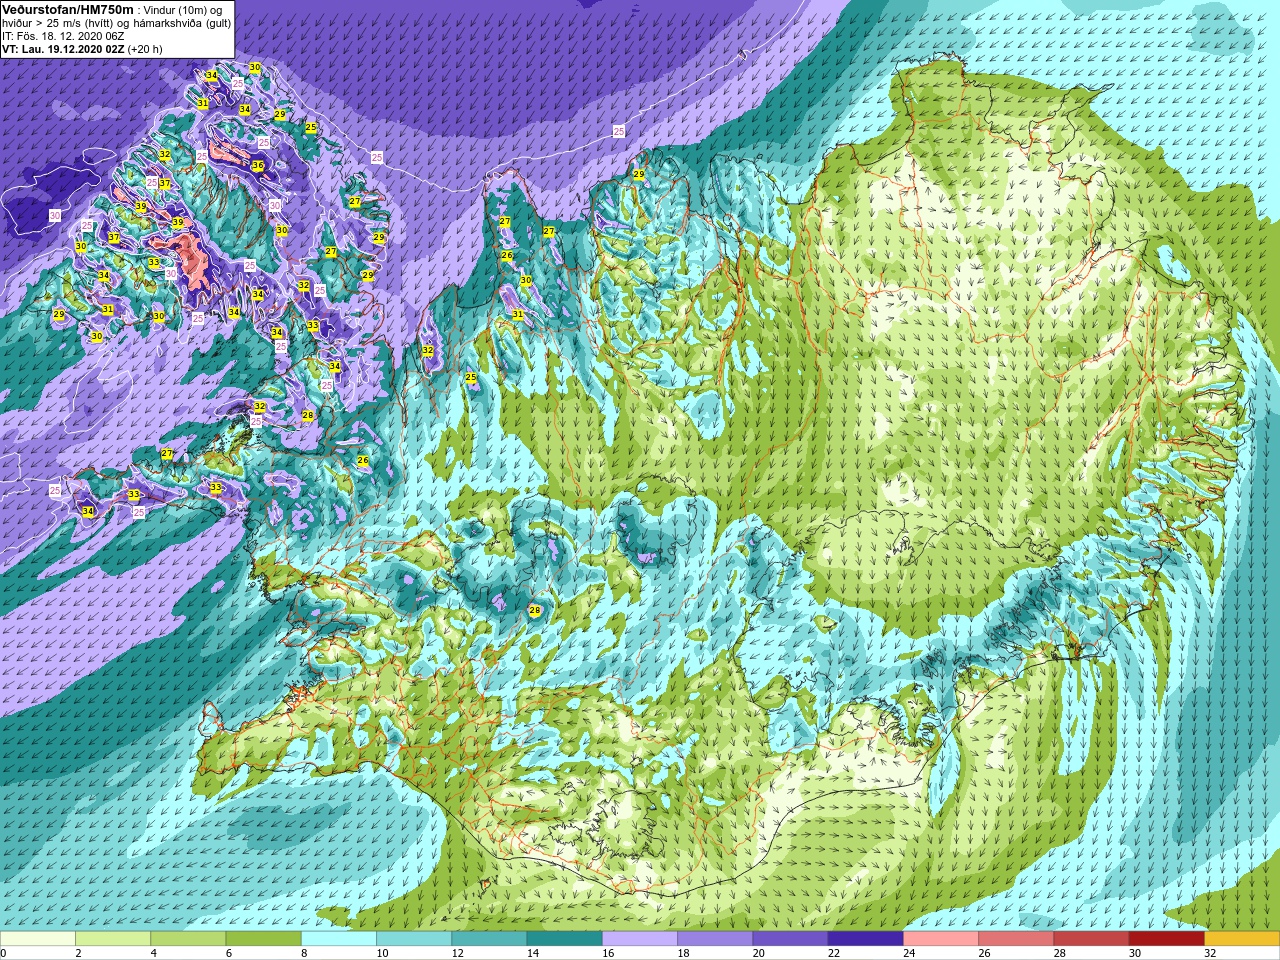Click the "(+20 h)" forecast offset text
Image resolution: width=1280 pixels, height=960 pixels.
pos(147,49)
